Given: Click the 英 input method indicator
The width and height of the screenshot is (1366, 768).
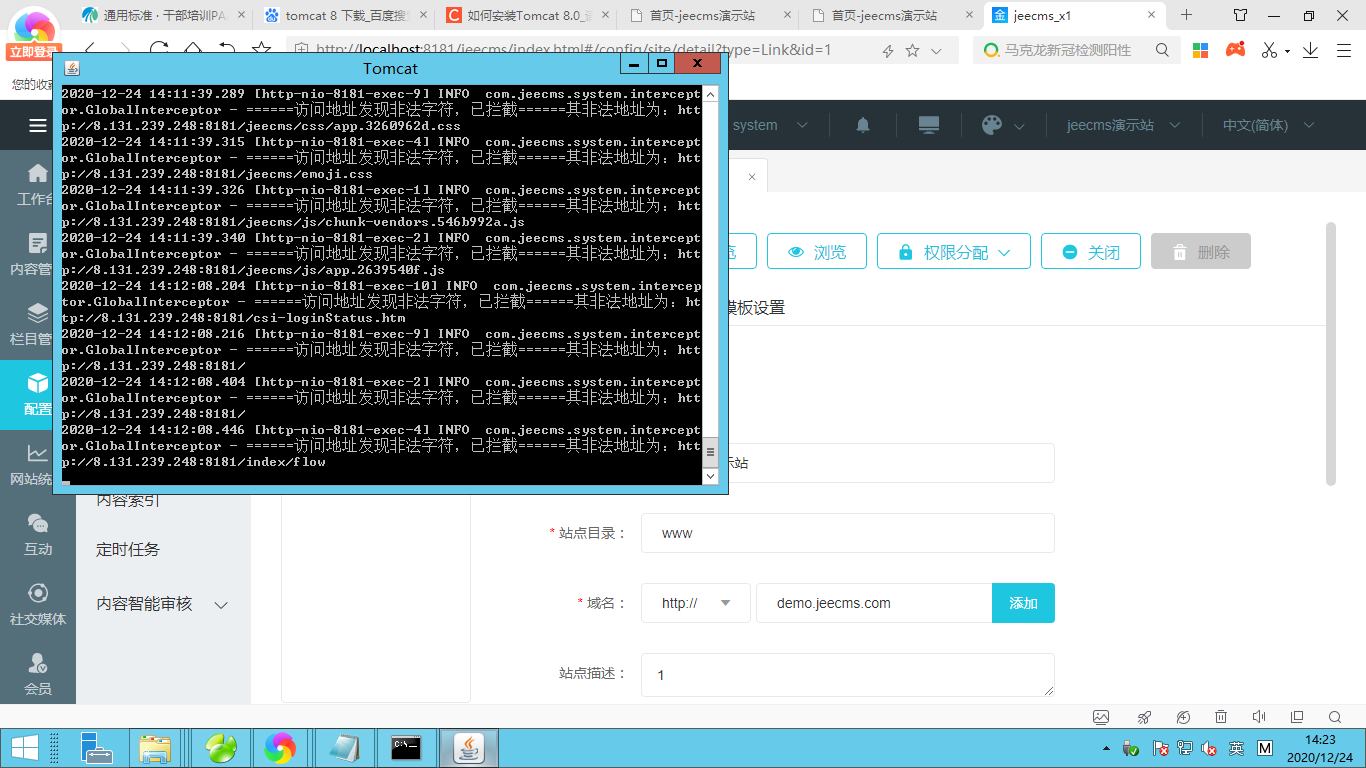Looking at the screenshot, I should click(x=1236, y=748).
